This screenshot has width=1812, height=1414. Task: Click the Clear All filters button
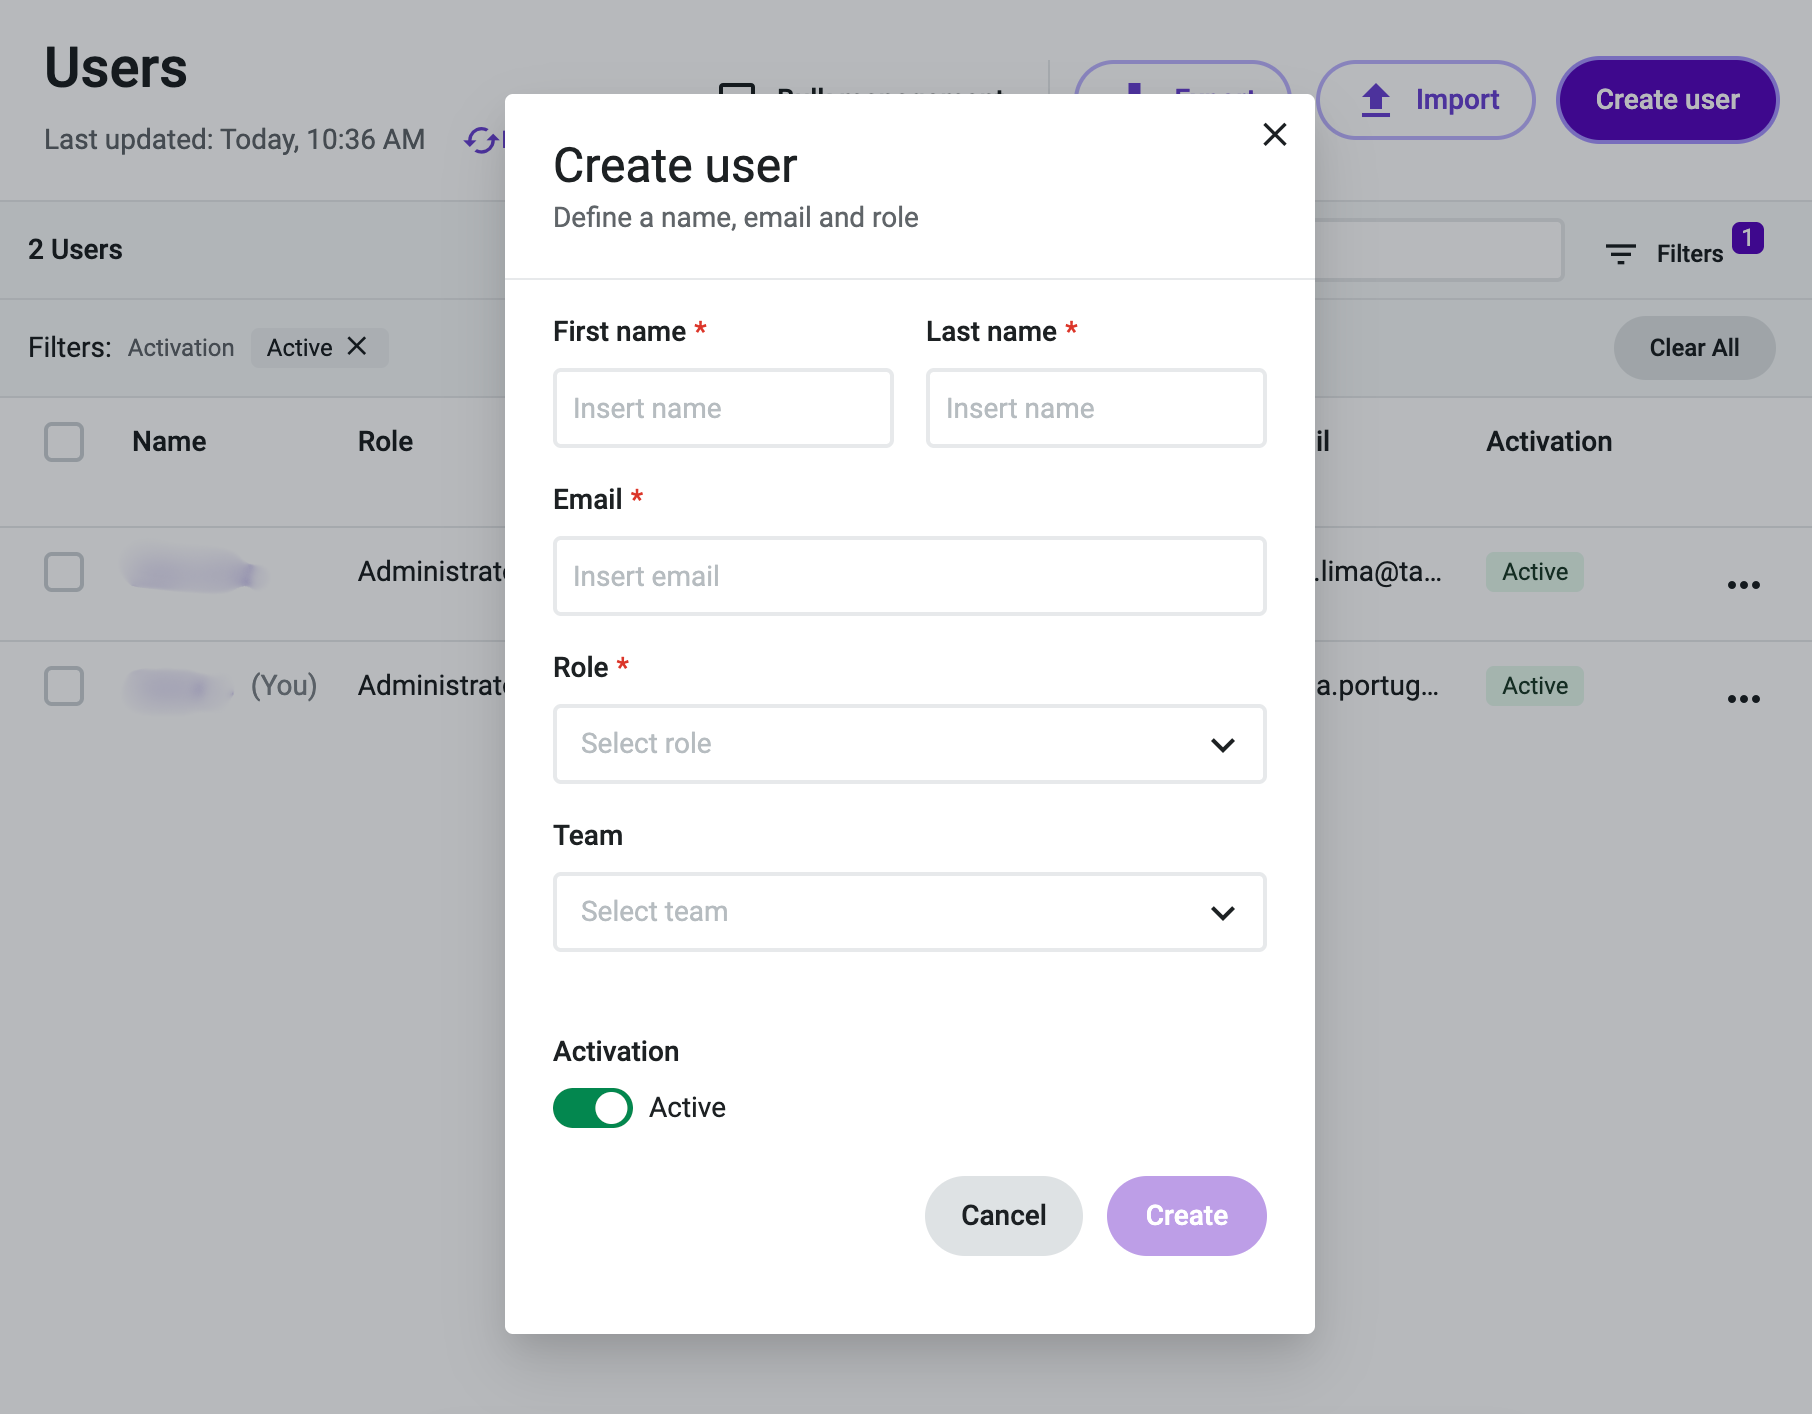(x=1694, y=348)
